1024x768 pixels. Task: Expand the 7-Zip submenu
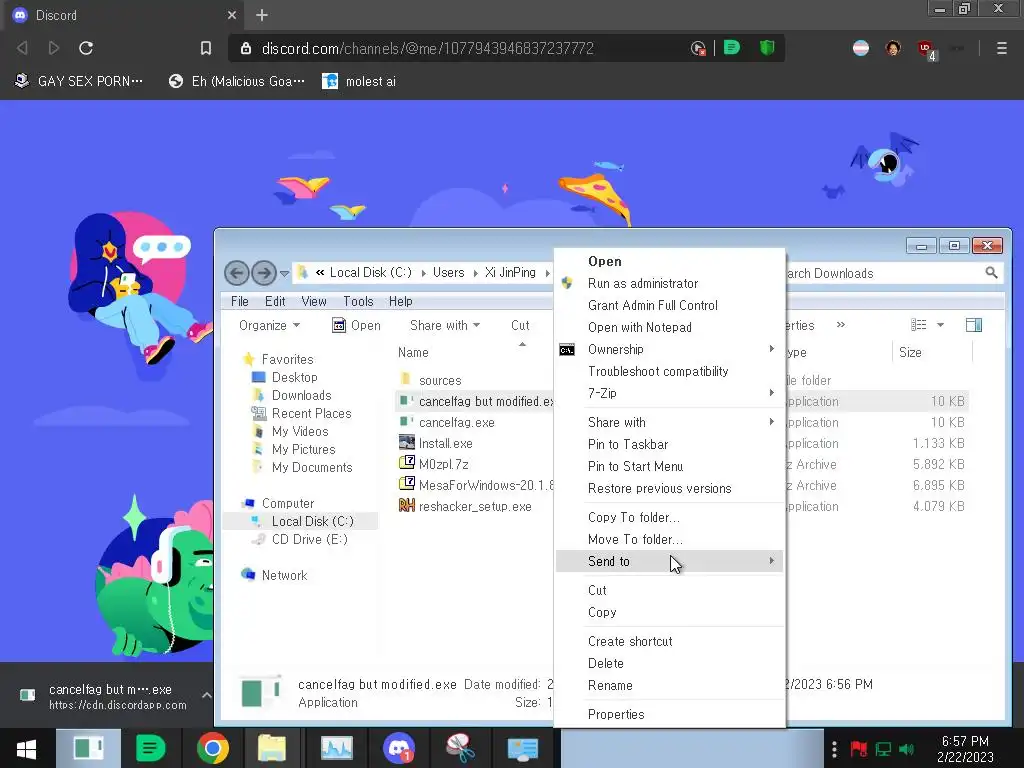[x=669, y=393]
